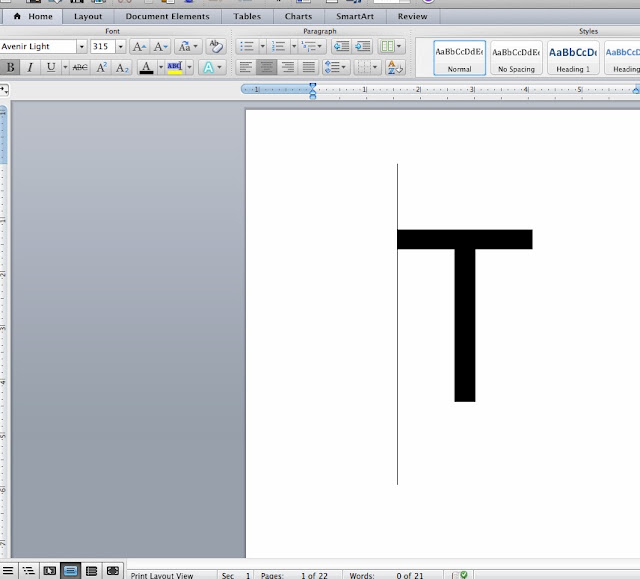Click the Print Layout View status text
This screenshot has height=579, width=640.
click(x=162, y=575)
